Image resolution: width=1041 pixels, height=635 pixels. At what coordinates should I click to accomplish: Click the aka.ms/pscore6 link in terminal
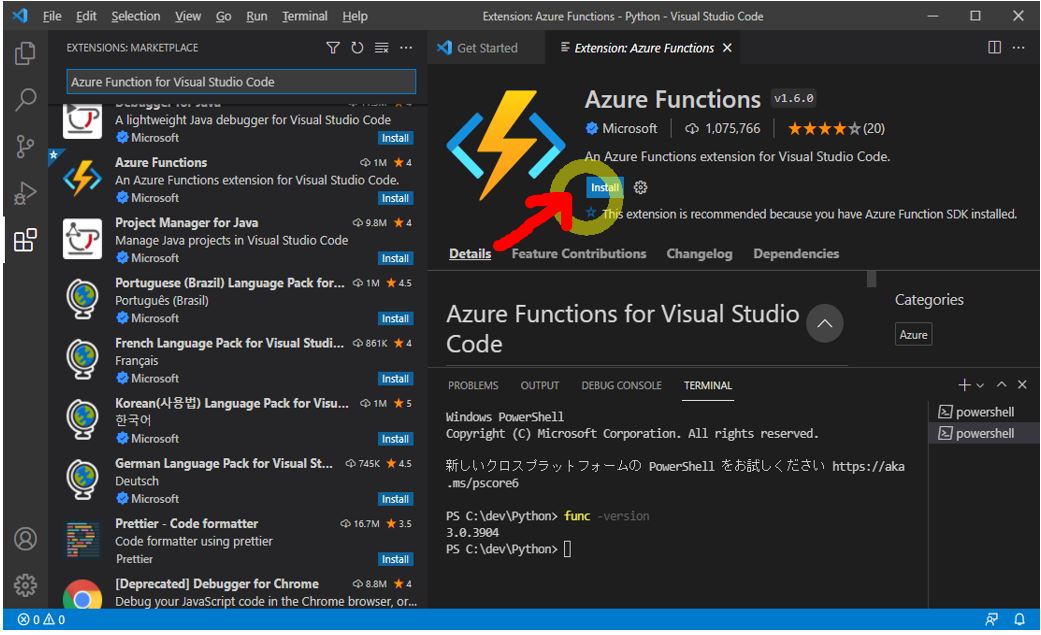675,474
